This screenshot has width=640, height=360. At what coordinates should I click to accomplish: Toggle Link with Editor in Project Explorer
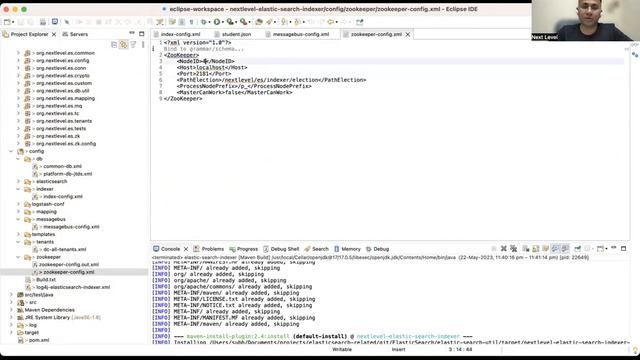pos(123,44)
